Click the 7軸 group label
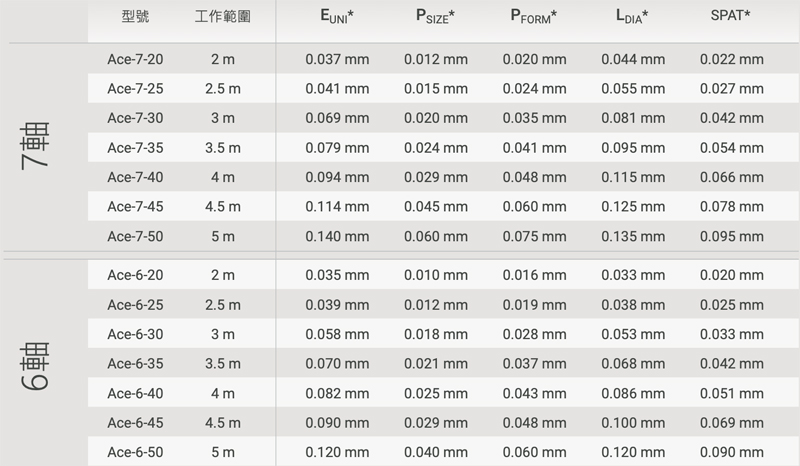The image size is (800, 466). [x=42, y=148]
